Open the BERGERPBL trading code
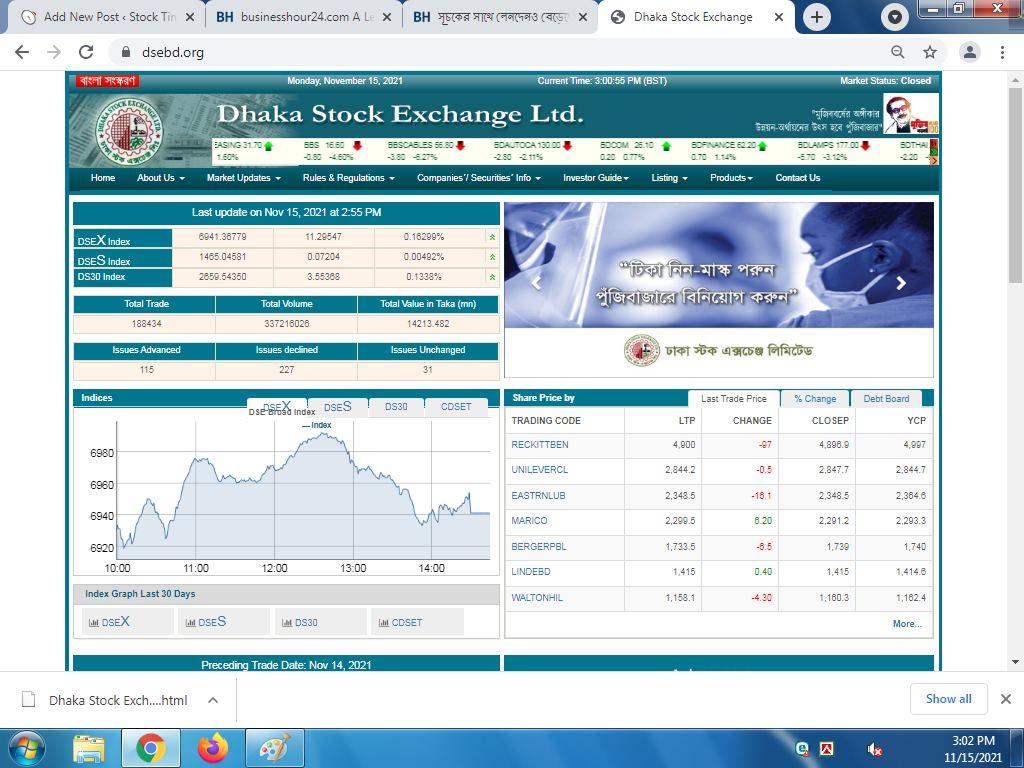The image size is (1024, 768). pos(539,547)
